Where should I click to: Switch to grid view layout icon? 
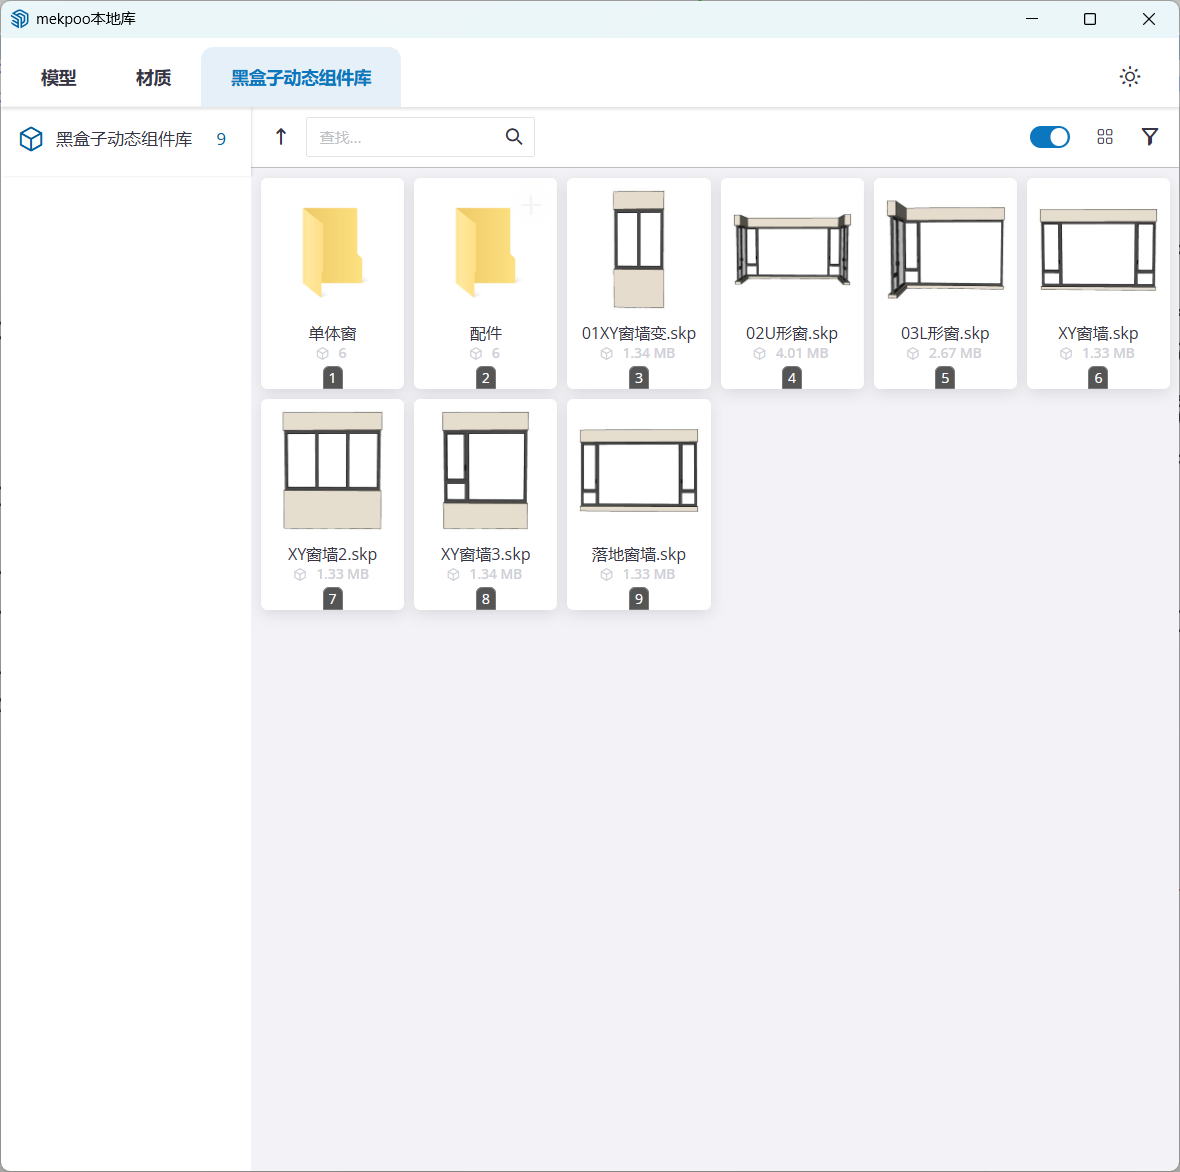click(1105, 137)
